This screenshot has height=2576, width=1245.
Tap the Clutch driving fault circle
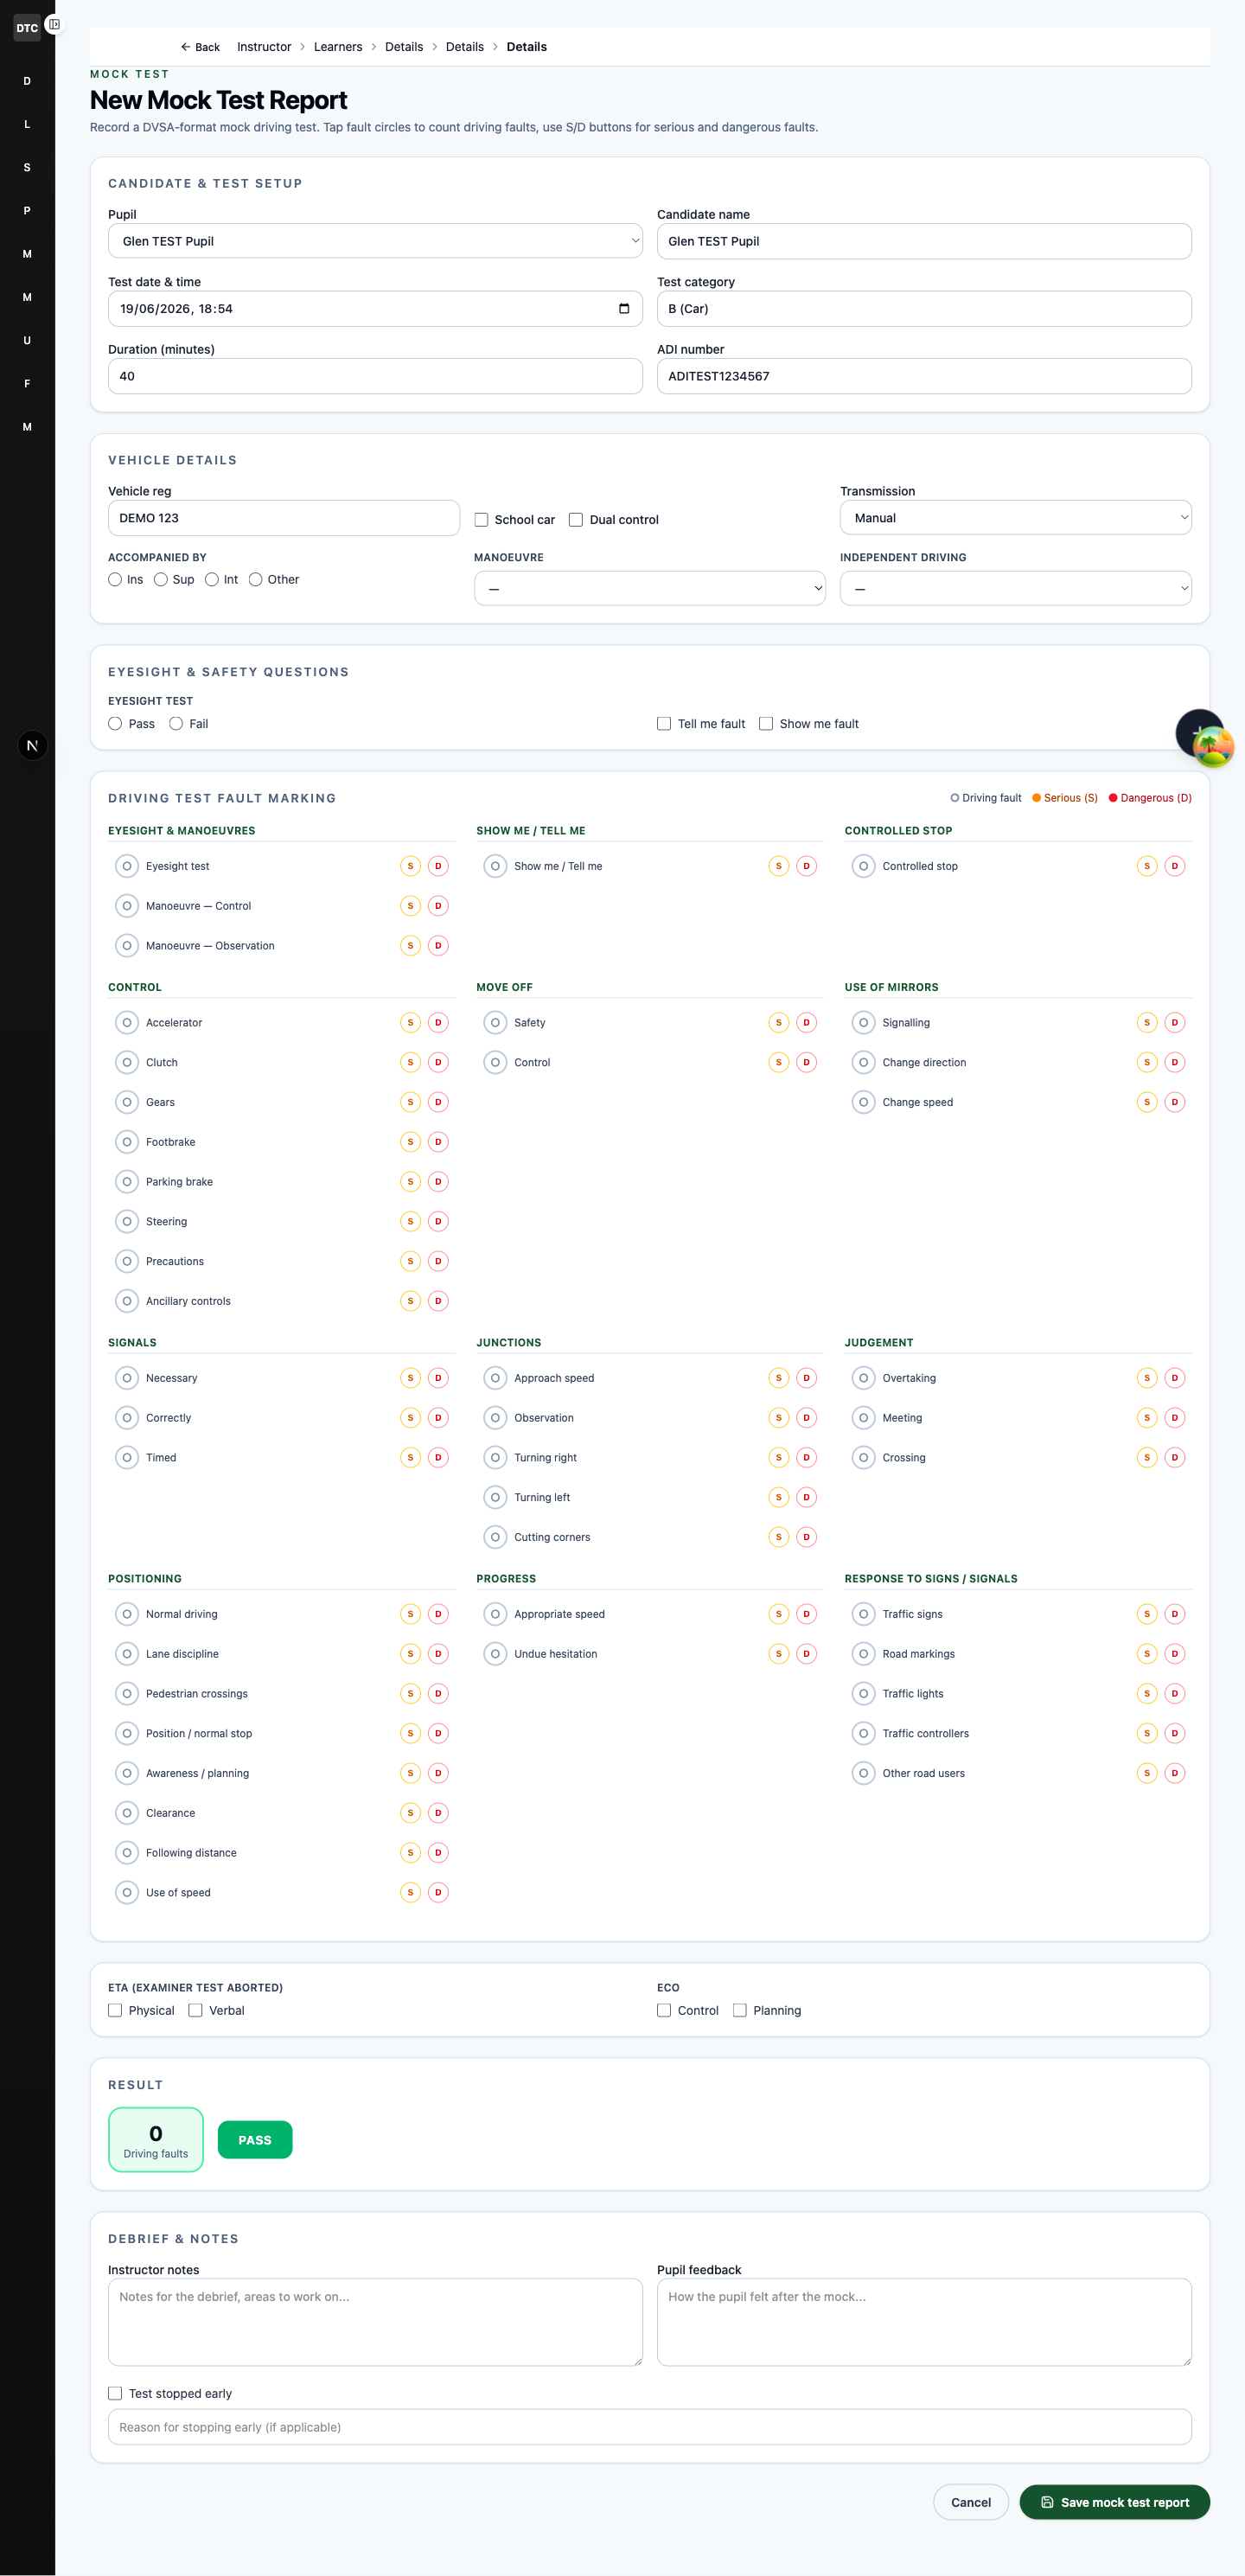(127, 1062)
